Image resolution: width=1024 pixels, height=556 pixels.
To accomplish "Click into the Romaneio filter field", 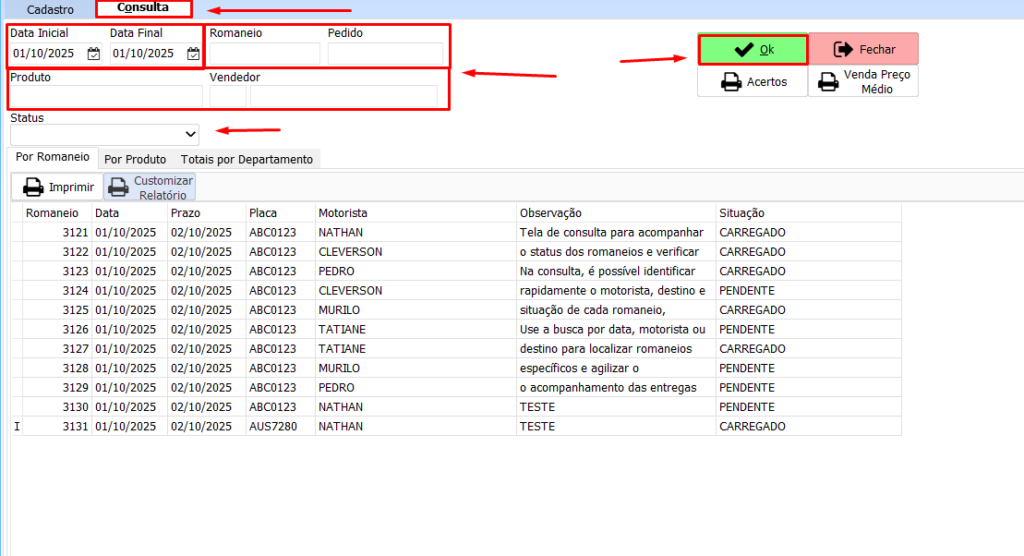I will coord(264,54).
